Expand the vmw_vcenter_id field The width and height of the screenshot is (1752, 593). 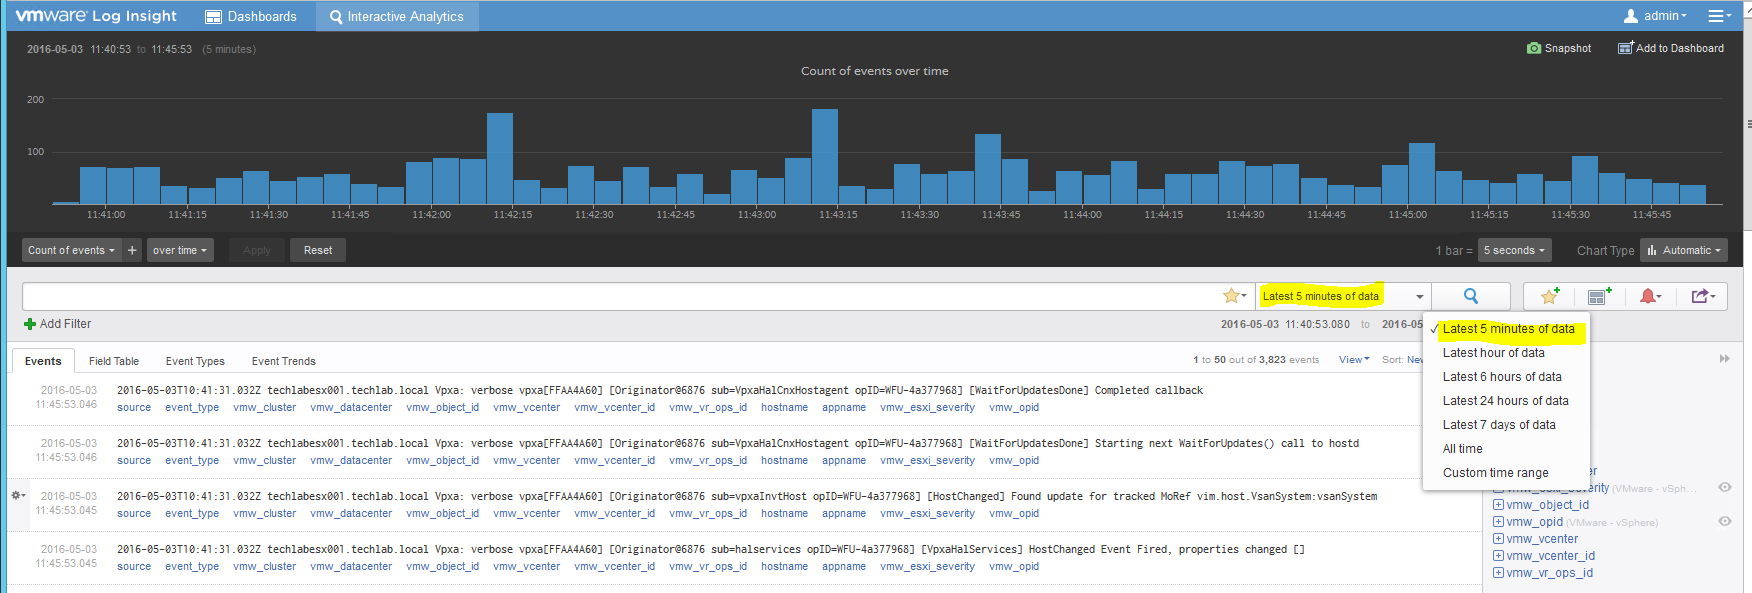click(1498, 556)
